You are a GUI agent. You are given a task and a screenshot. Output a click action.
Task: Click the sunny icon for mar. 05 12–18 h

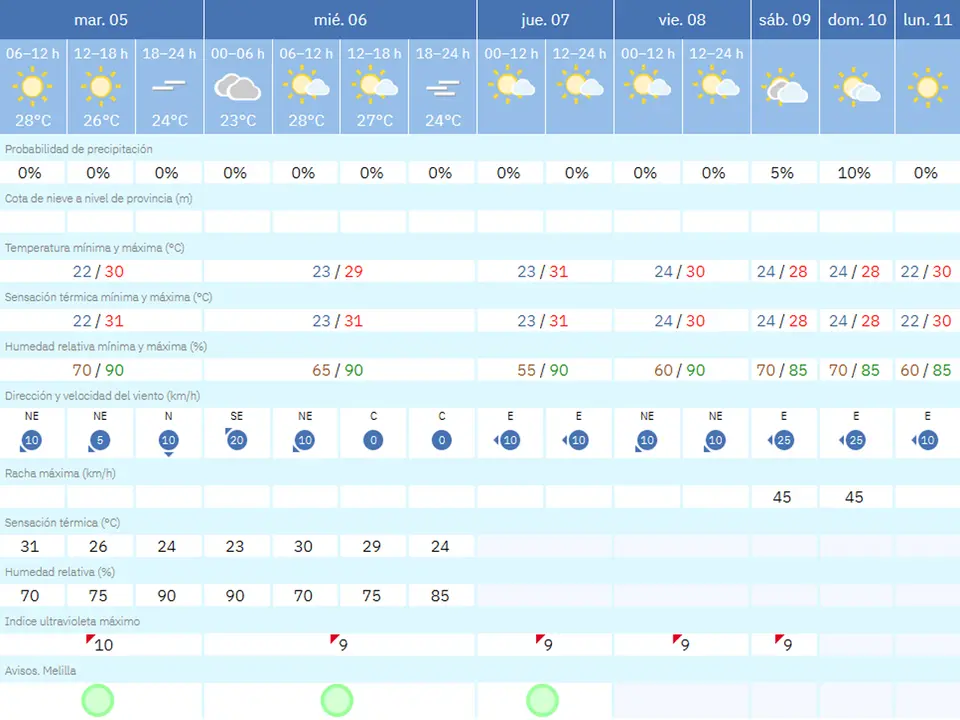(100, 86)
